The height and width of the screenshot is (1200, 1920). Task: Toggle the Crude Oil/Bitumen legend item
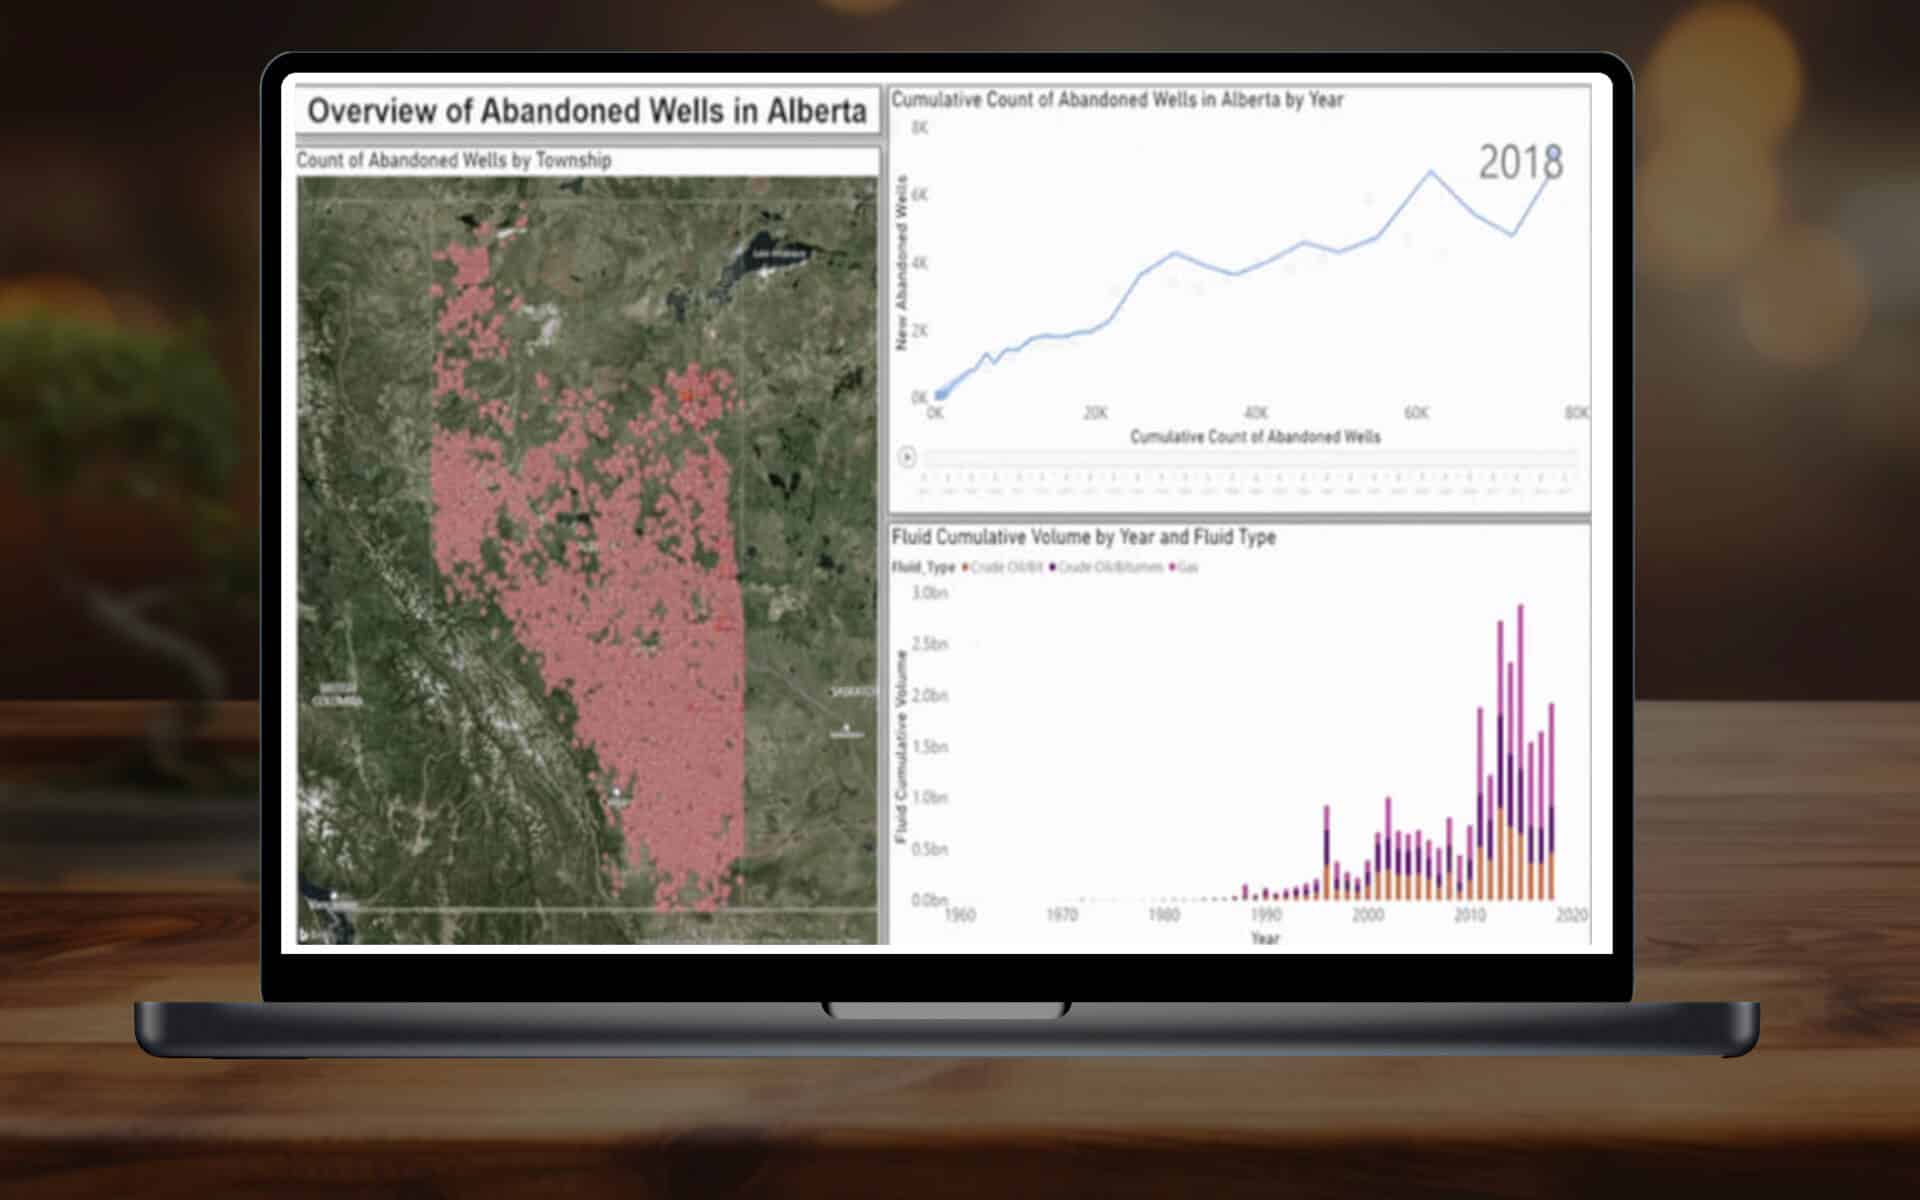click(1109, 567)
